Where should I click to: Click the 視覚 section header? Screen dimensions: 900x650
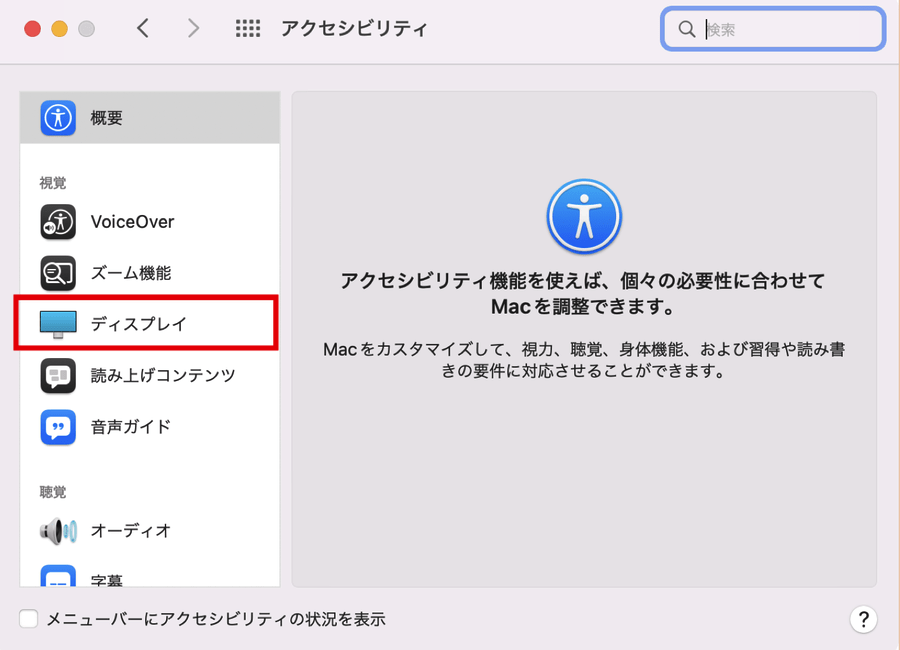[53, 183]
